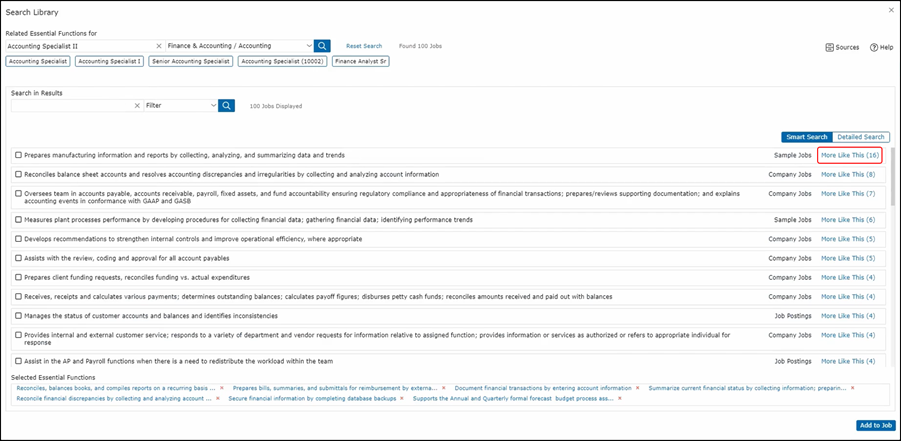Open the Filter dropdown in Search in Results

pos(181,105)
